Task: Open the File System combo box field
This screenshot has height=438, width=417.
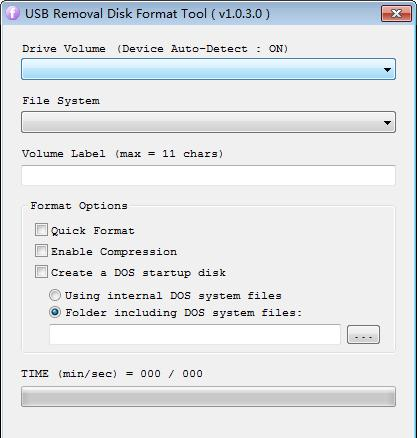Action: [208, 122]
